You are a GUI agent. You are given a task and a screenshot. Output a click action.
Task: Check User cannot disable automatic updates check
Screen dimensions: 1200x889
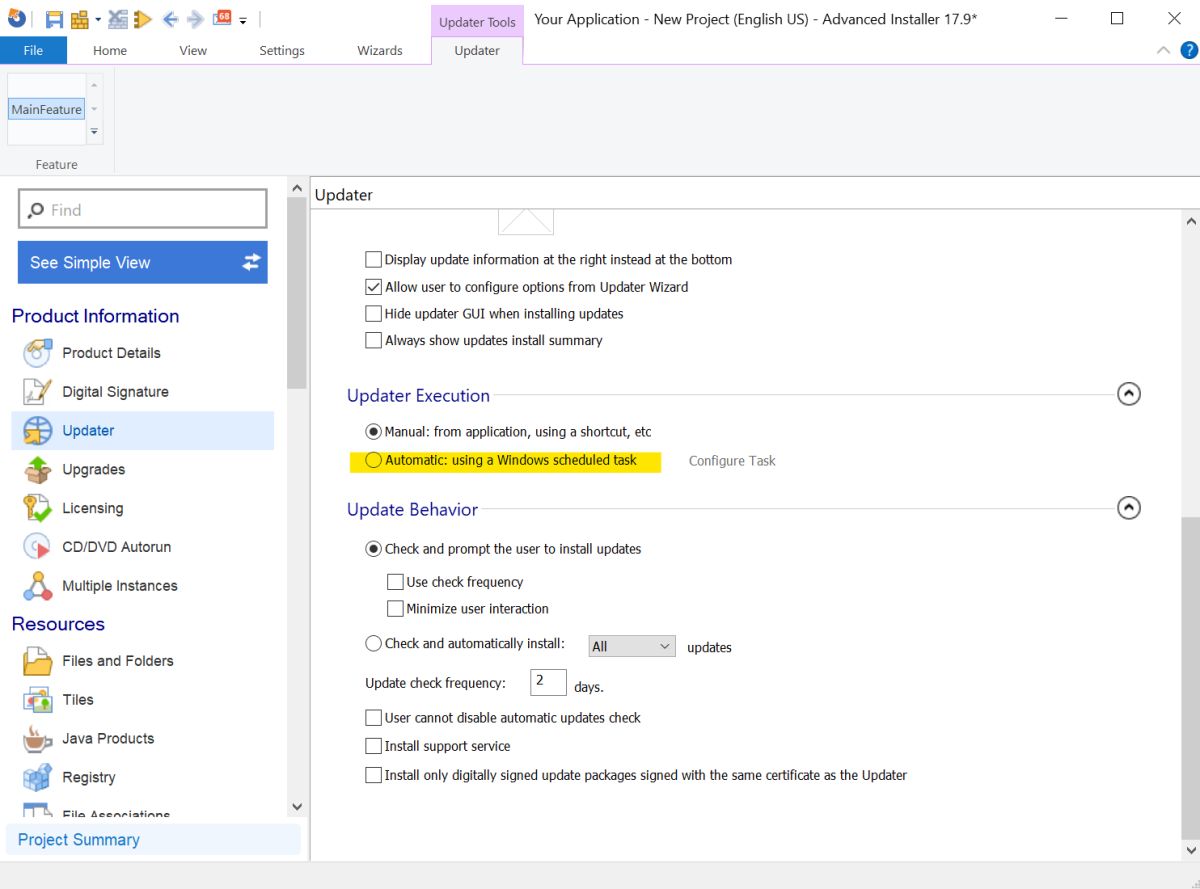coord(373,718)
